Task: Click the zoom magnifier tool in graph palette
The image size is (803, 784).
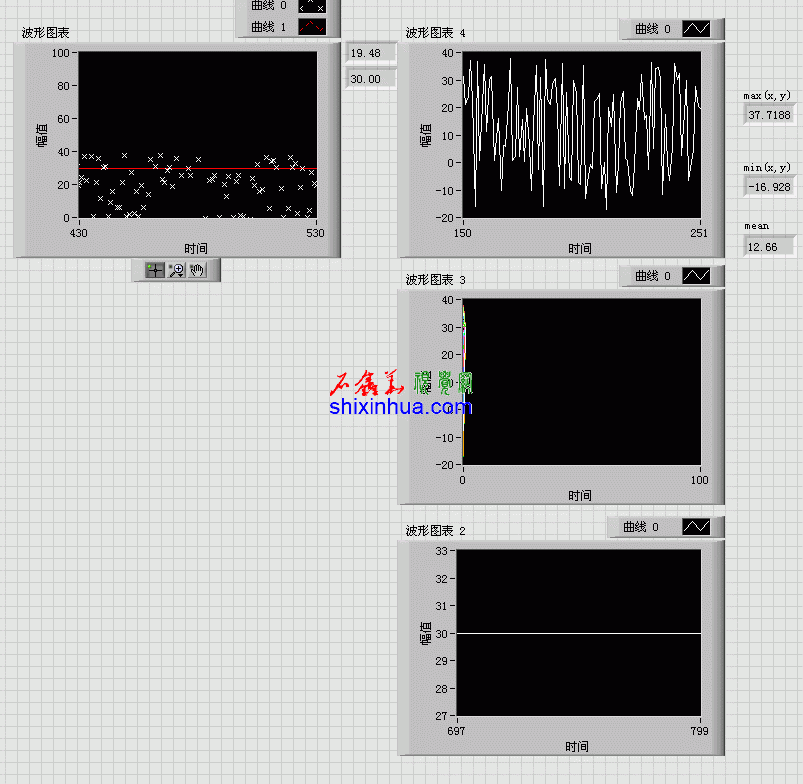Action: (x=176, y=270)
